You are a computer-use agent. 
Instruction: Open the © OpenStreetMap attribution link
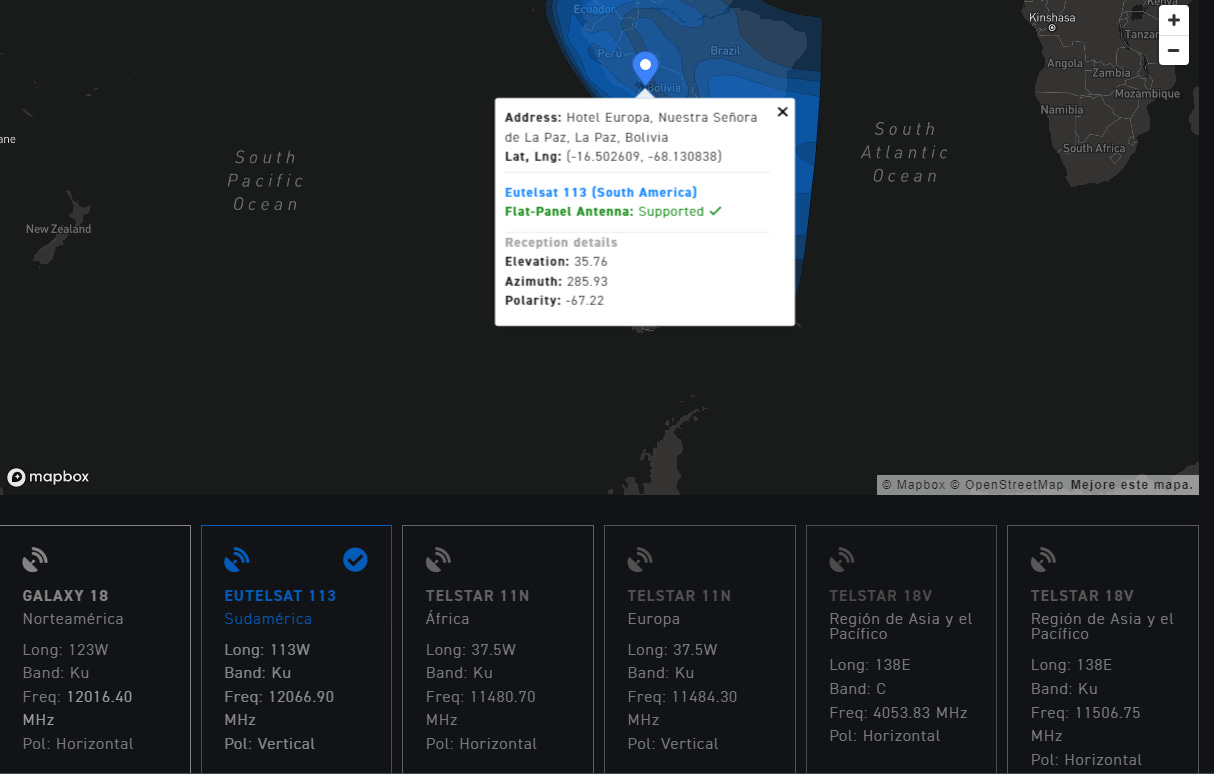pyautogui.click(x=1007, y=485)
